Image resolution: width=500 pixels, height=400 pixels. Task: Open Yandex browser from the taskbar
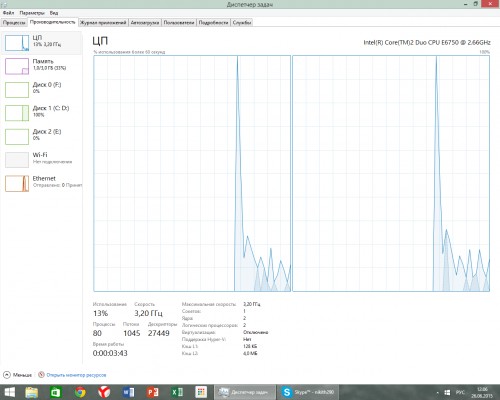point(104,392)
